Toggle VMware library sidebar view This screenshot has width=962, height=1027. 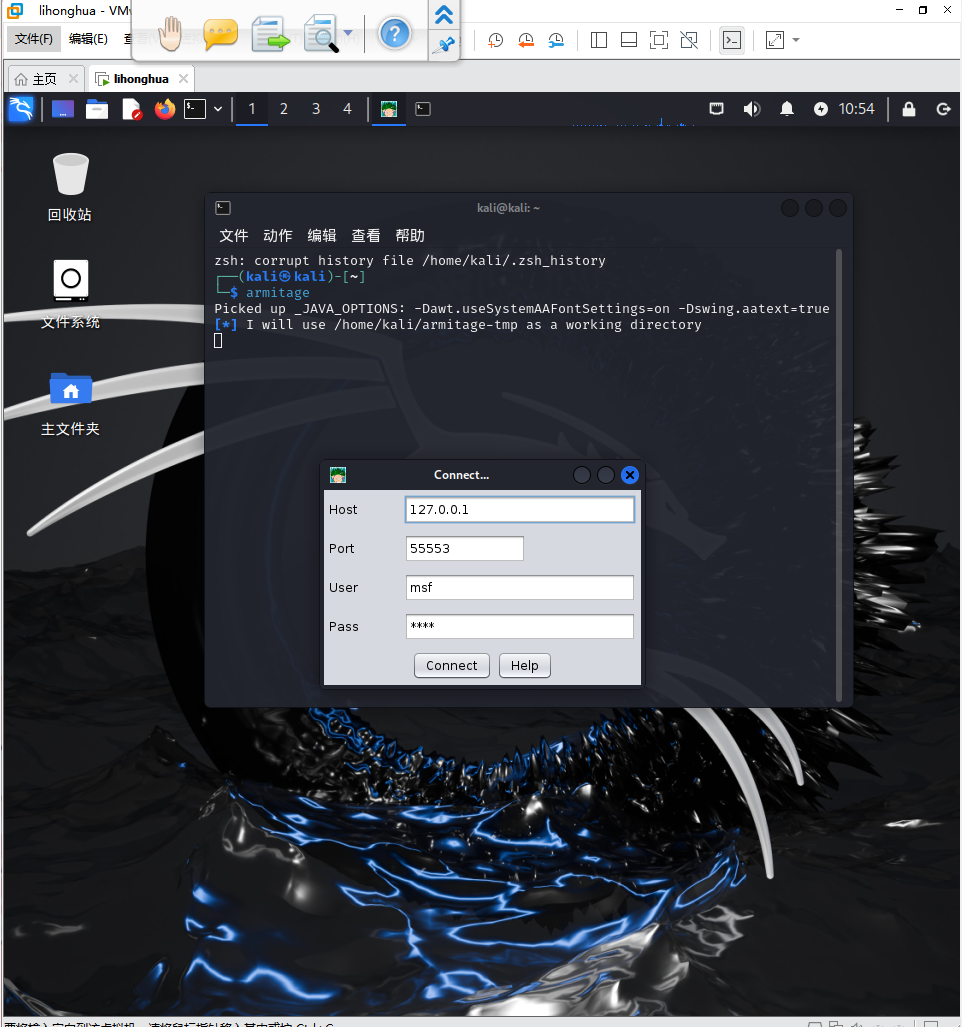(x=599, y=40)
